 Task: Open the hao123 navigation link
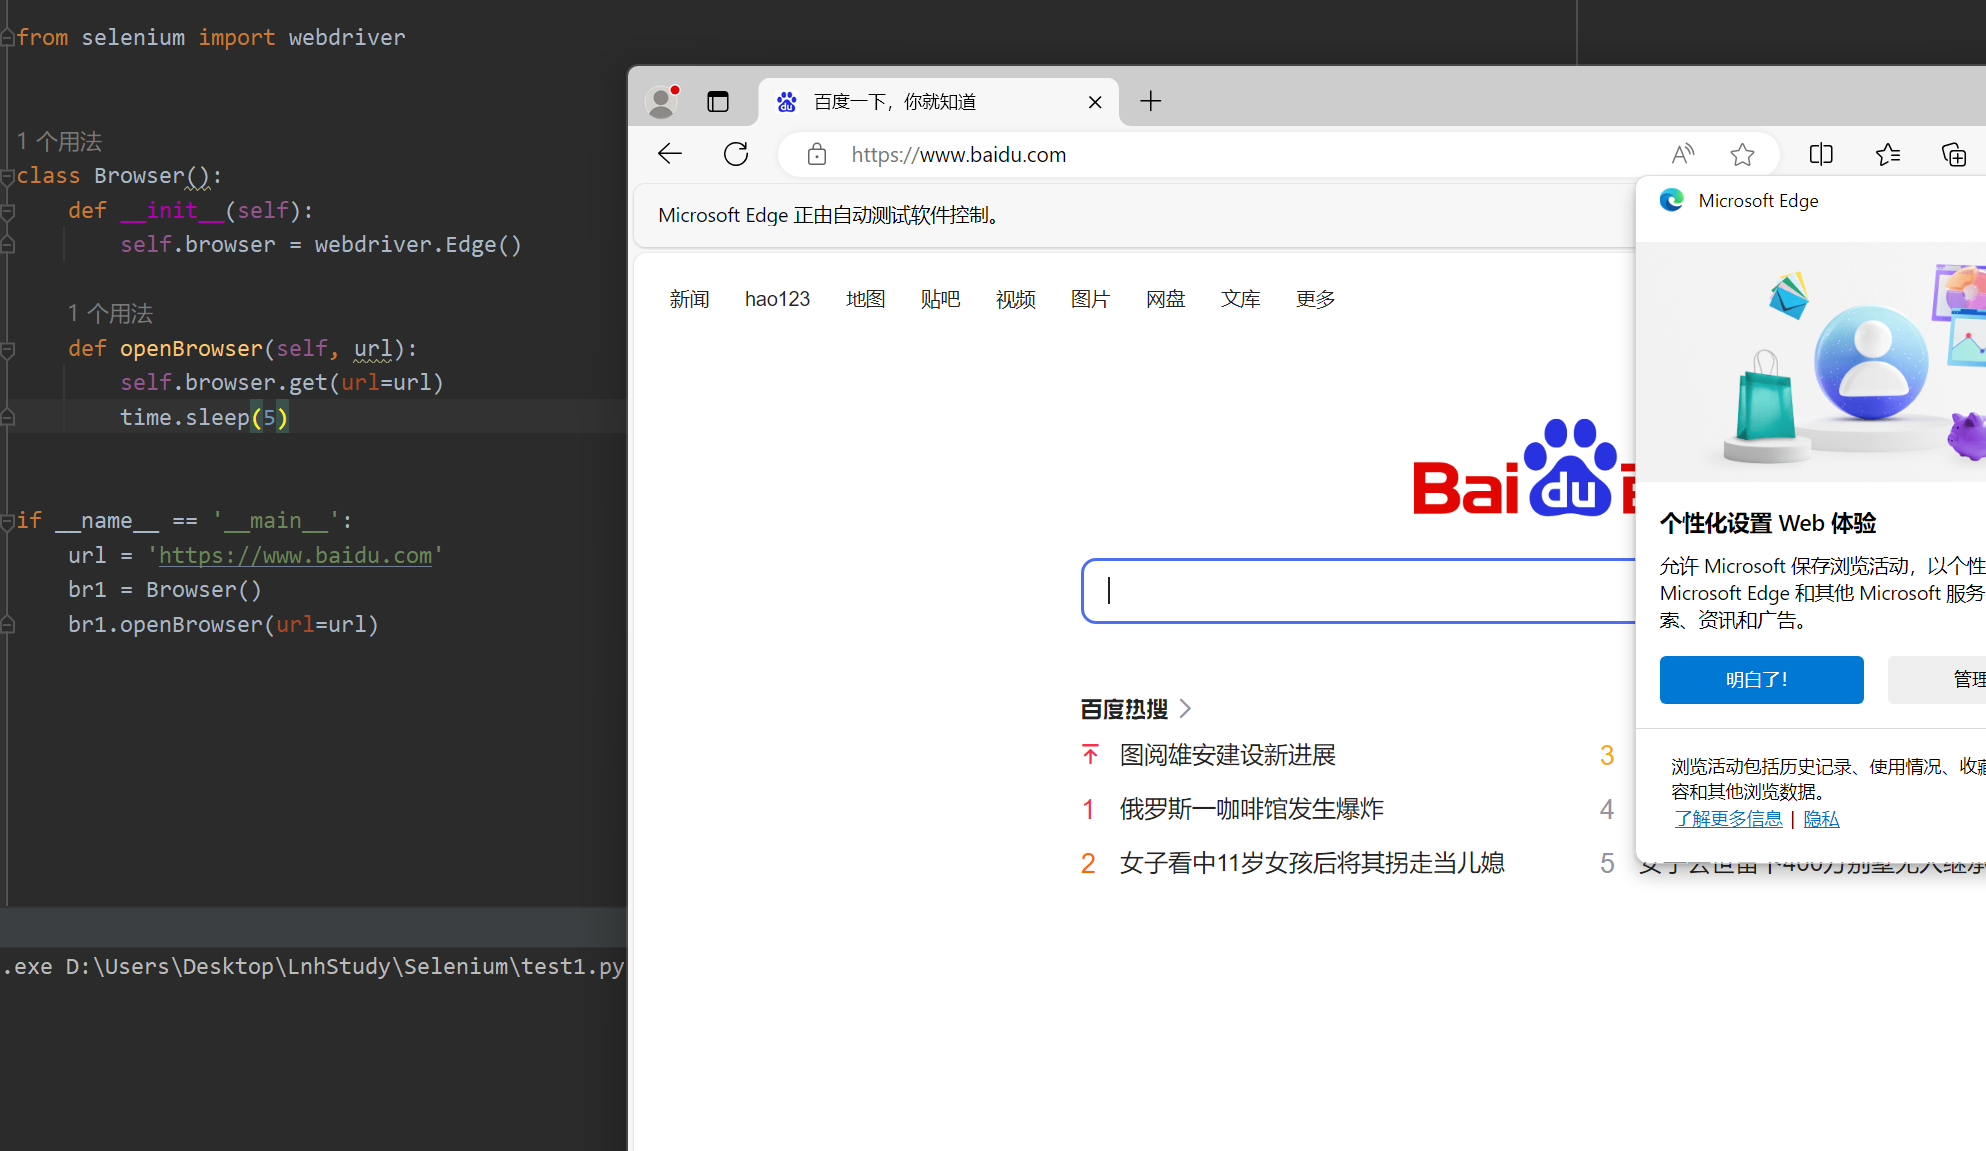(x=777, y=299)
